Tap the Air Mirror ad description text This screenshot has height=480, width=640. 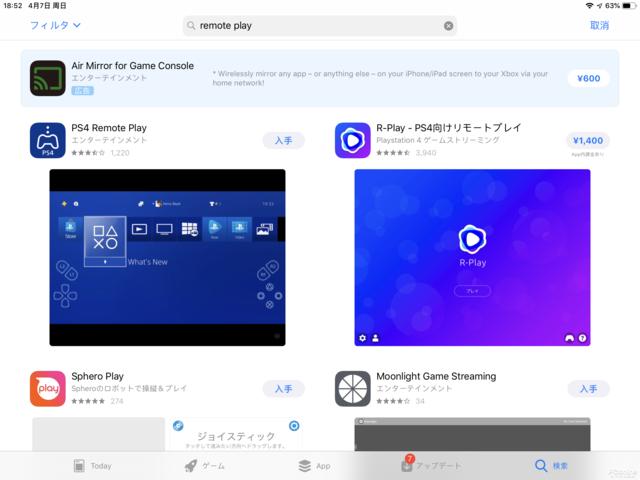(380, 78)
